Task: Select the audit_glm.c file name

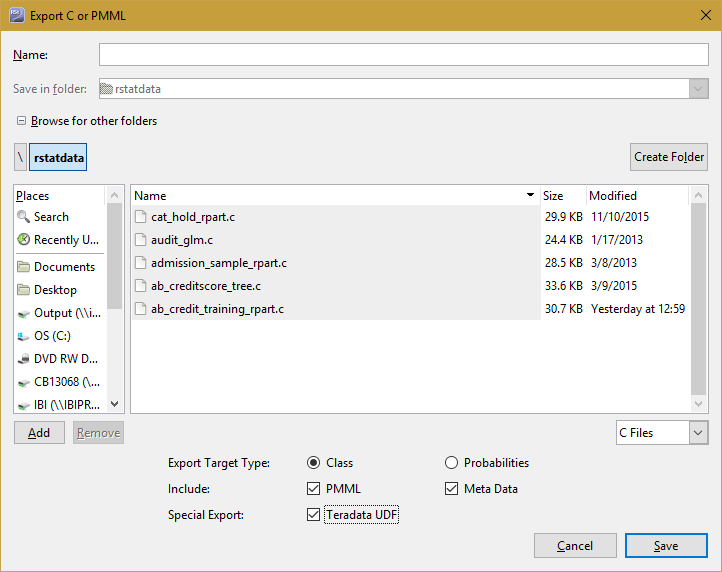Action: click(182, 239)
